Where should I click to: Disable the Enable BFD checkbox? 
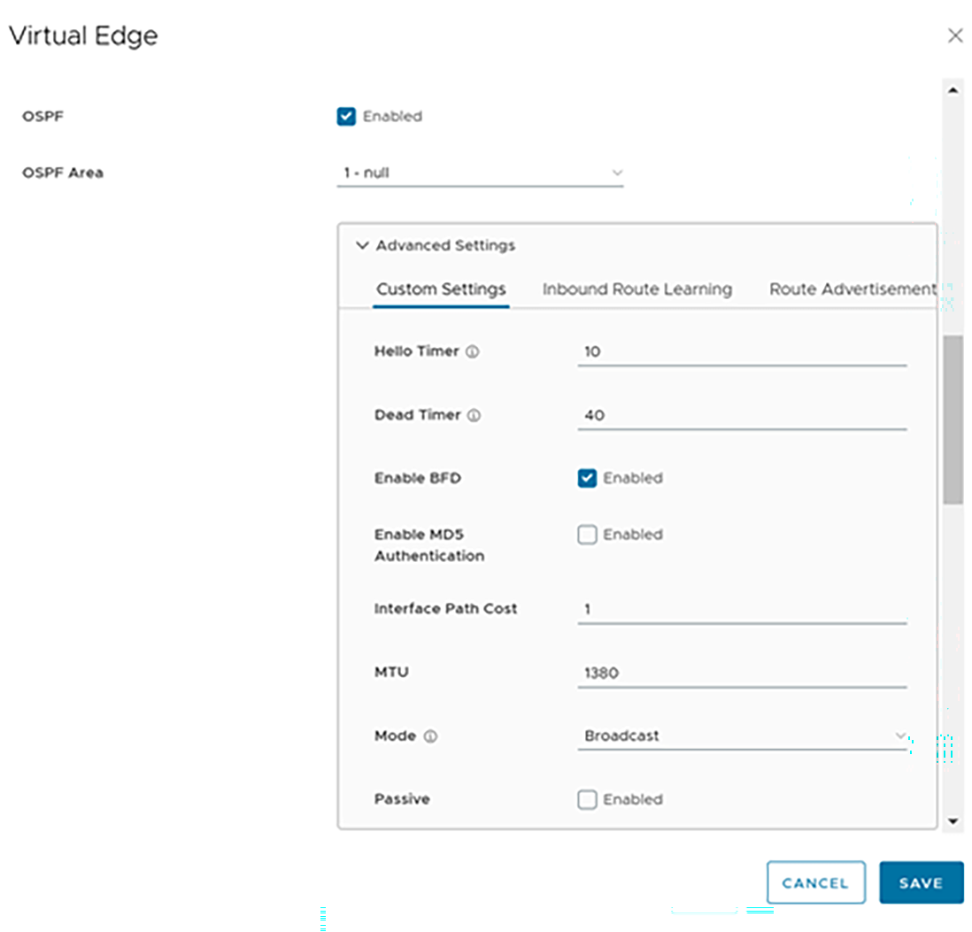(587, 478)
